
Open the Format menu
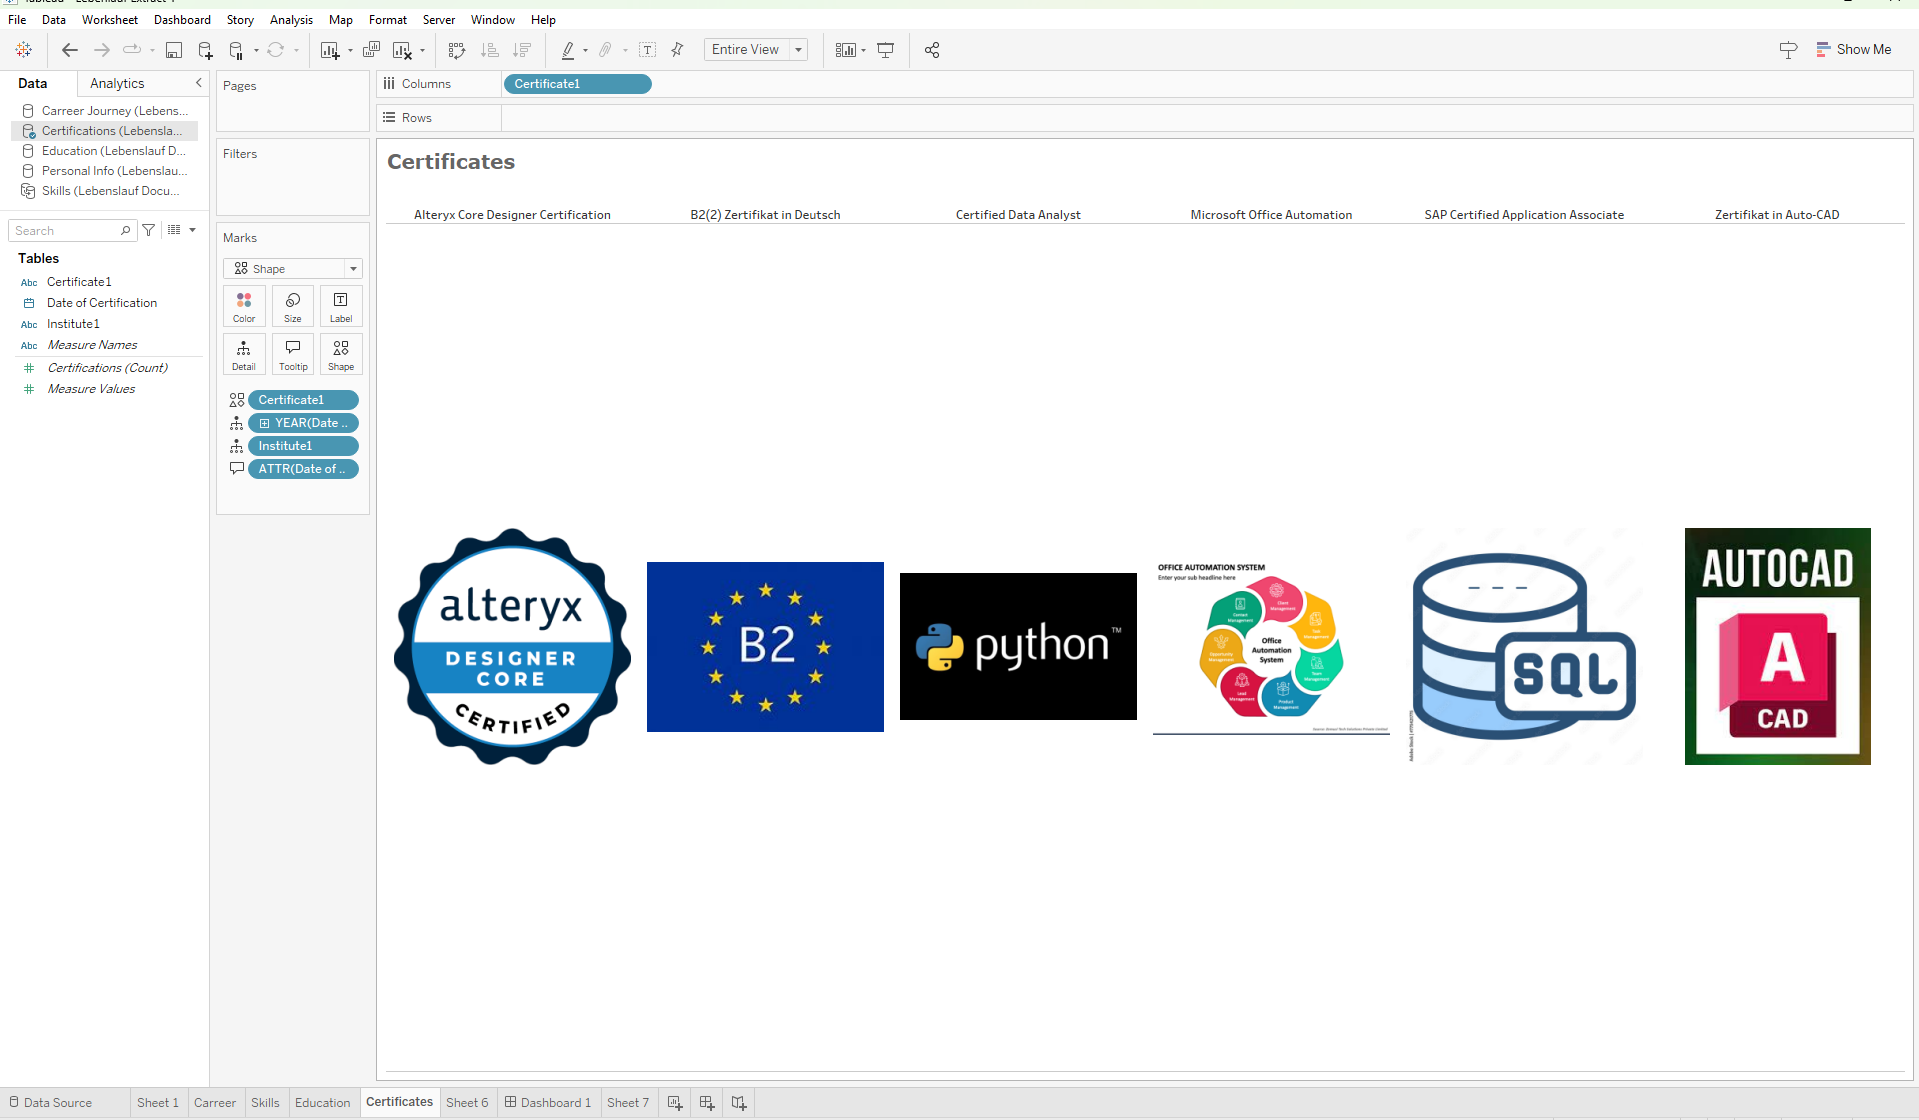coord(388,19)
